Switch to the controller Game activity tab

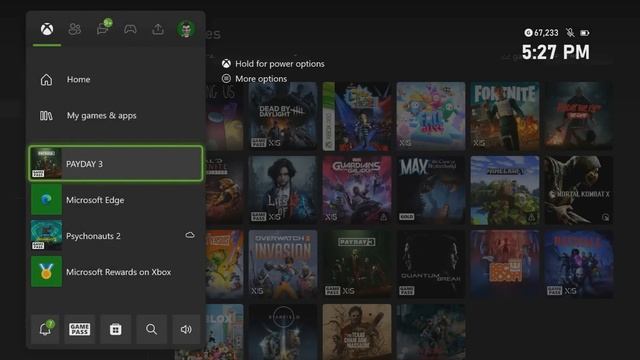pos(130,29)
